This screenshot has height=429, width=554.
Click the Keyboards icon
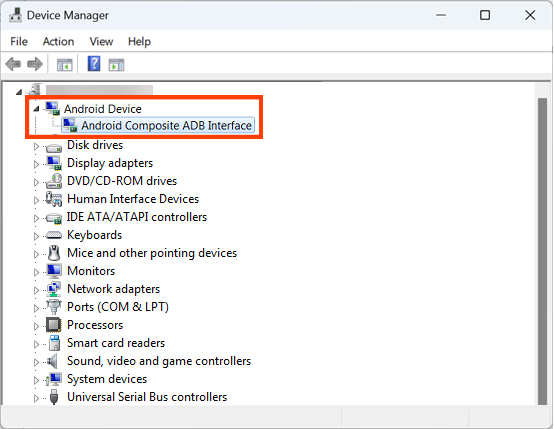pos(54,235)
